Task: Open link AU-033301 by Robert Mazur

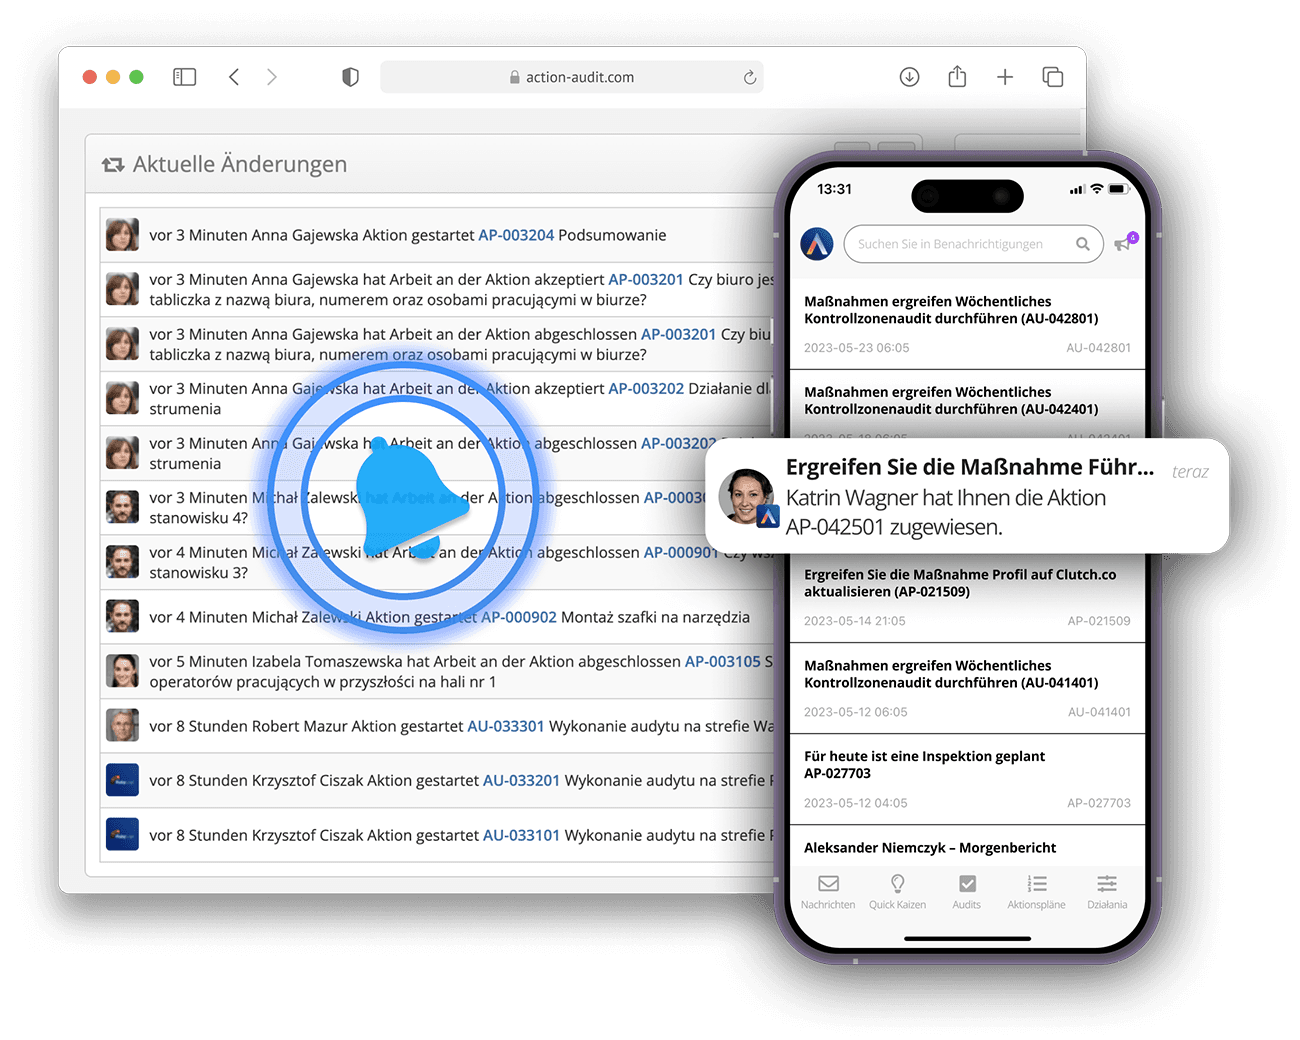Action: (x=506, y=726)
